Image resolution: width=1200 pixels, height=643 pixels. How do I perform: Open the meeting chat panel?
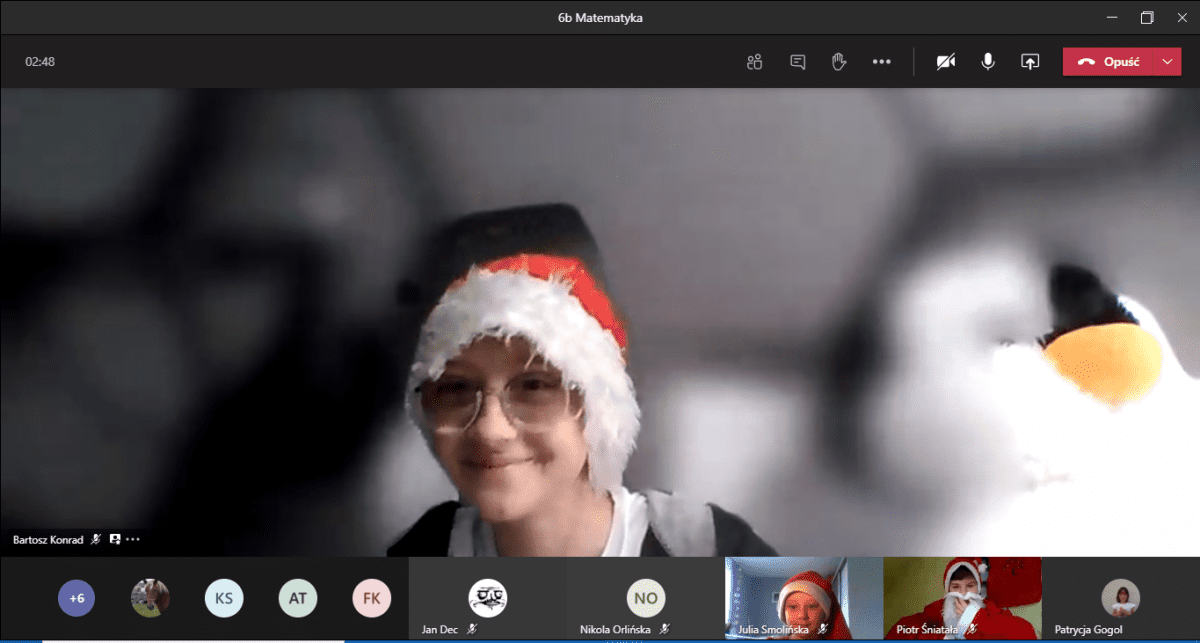point(797,62)
